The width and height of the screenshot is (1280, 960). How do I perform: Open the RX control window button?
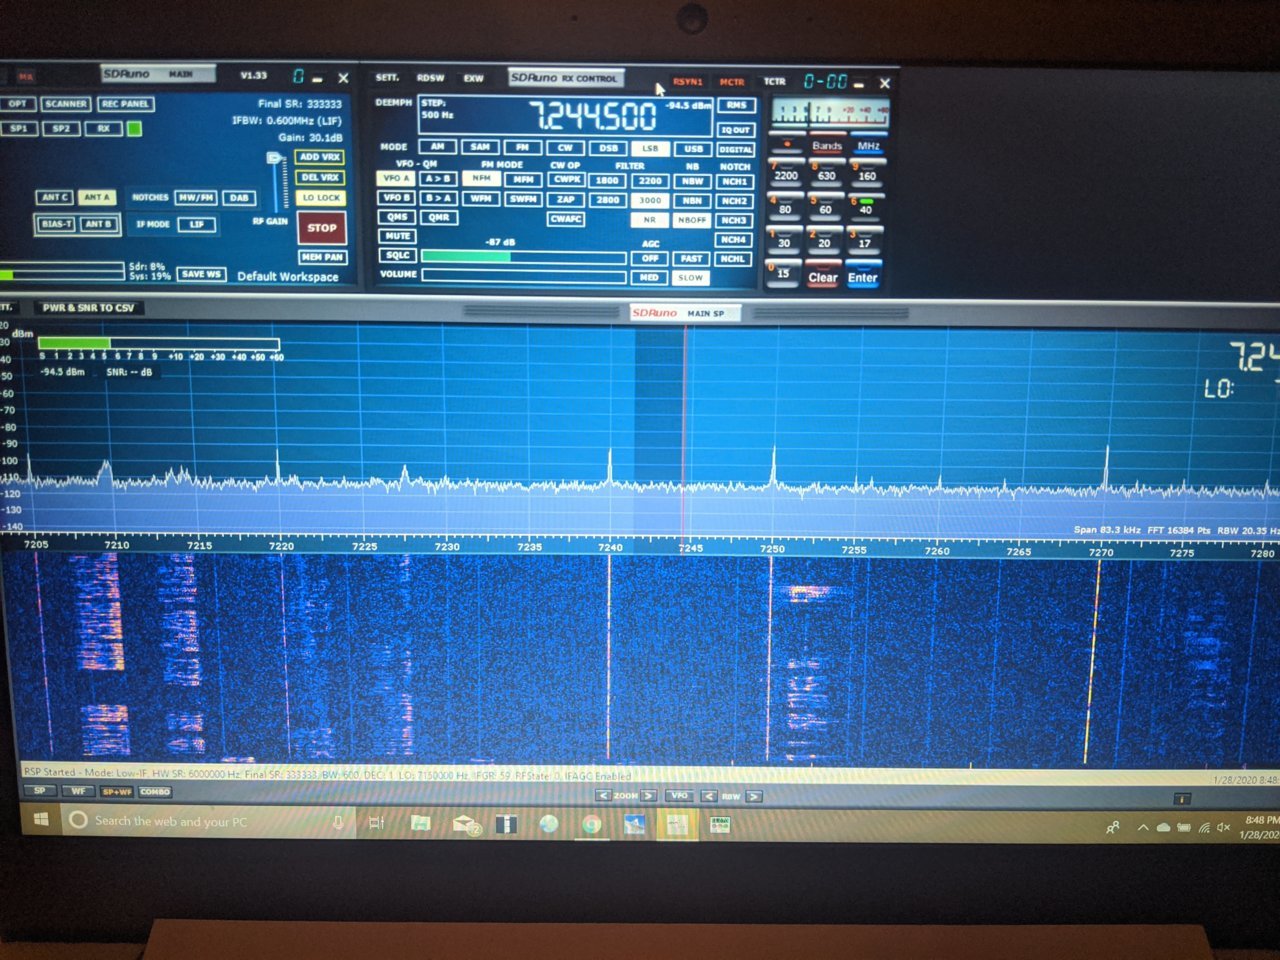tap(104, 128)
